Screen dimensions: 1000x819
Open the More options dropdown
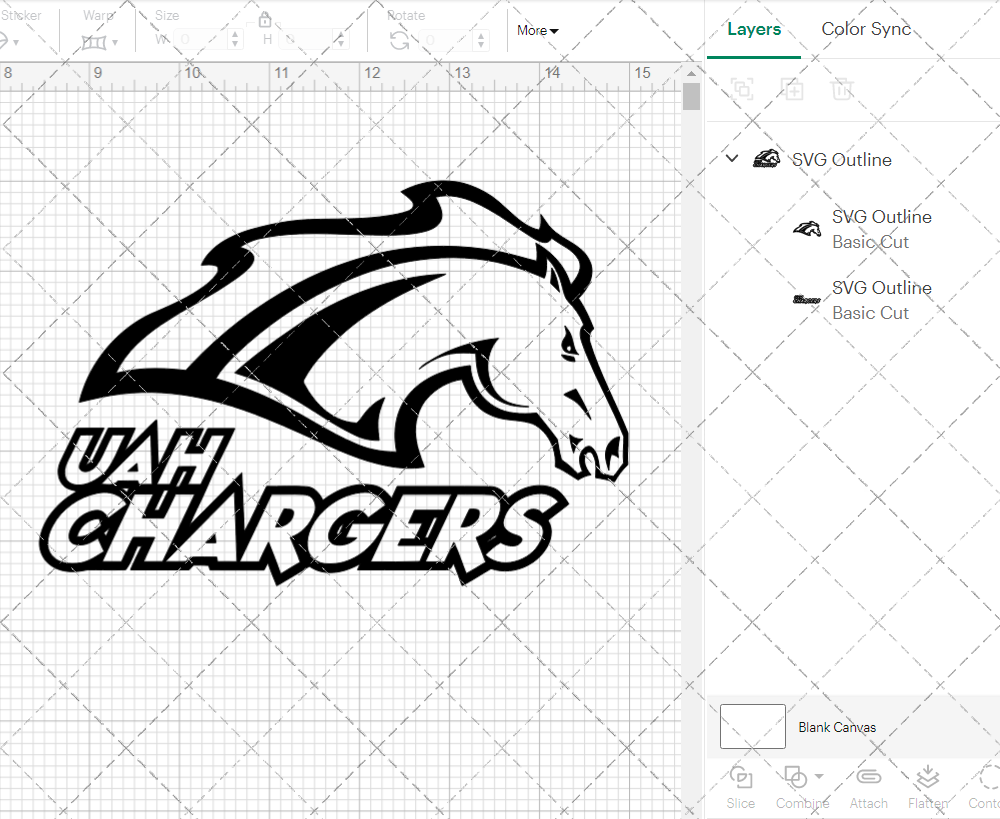(537, 30)
